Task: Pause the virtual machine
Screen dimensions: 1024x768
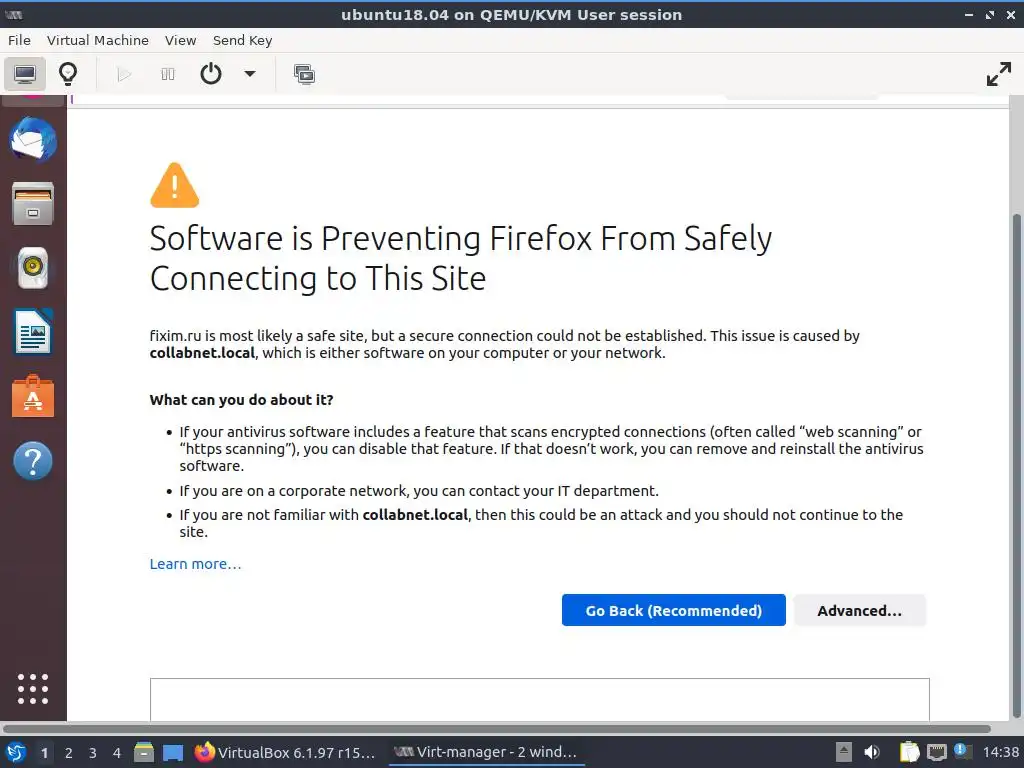Action: pos(168,74)
